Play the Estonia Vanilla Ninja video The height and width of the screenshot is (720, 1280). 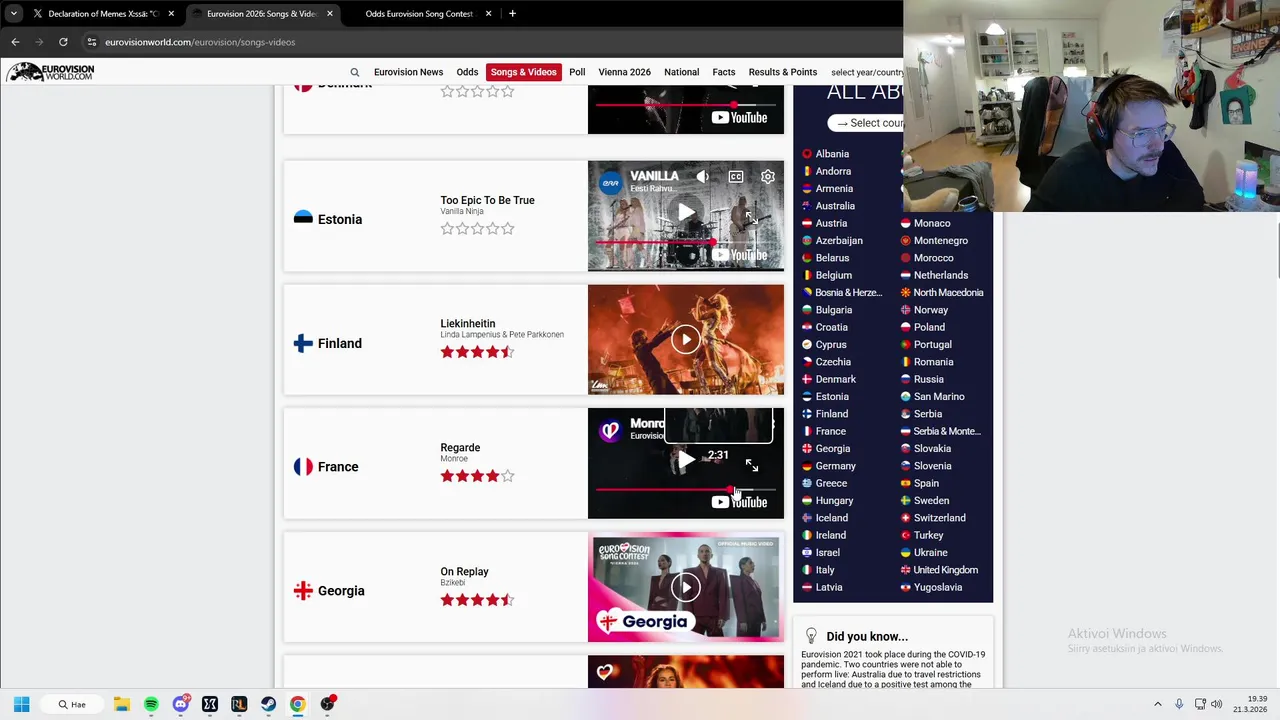(686, 213)
